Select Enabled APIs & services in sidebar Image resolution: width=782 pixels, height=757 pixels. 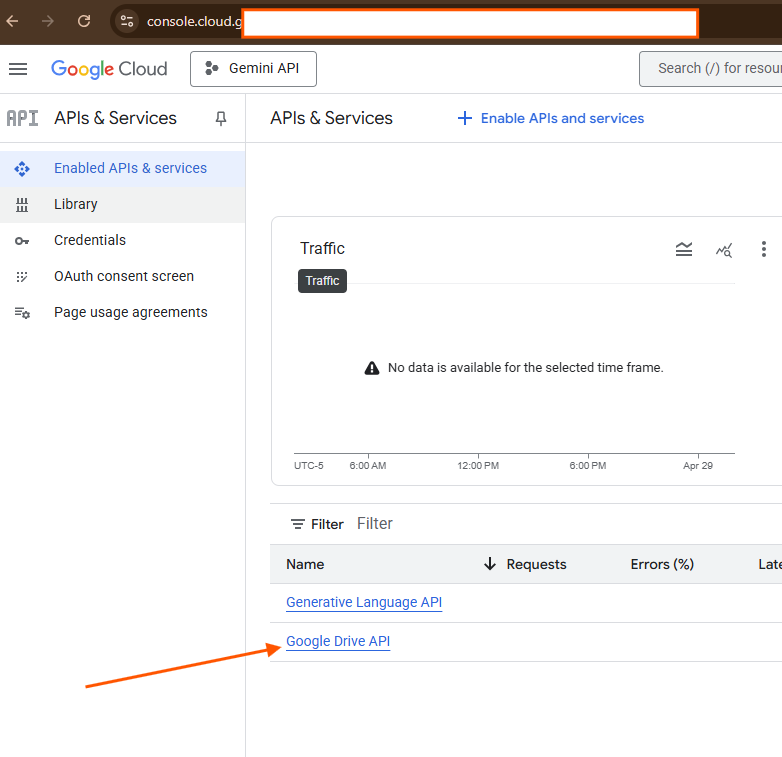(x=123, y=169)
